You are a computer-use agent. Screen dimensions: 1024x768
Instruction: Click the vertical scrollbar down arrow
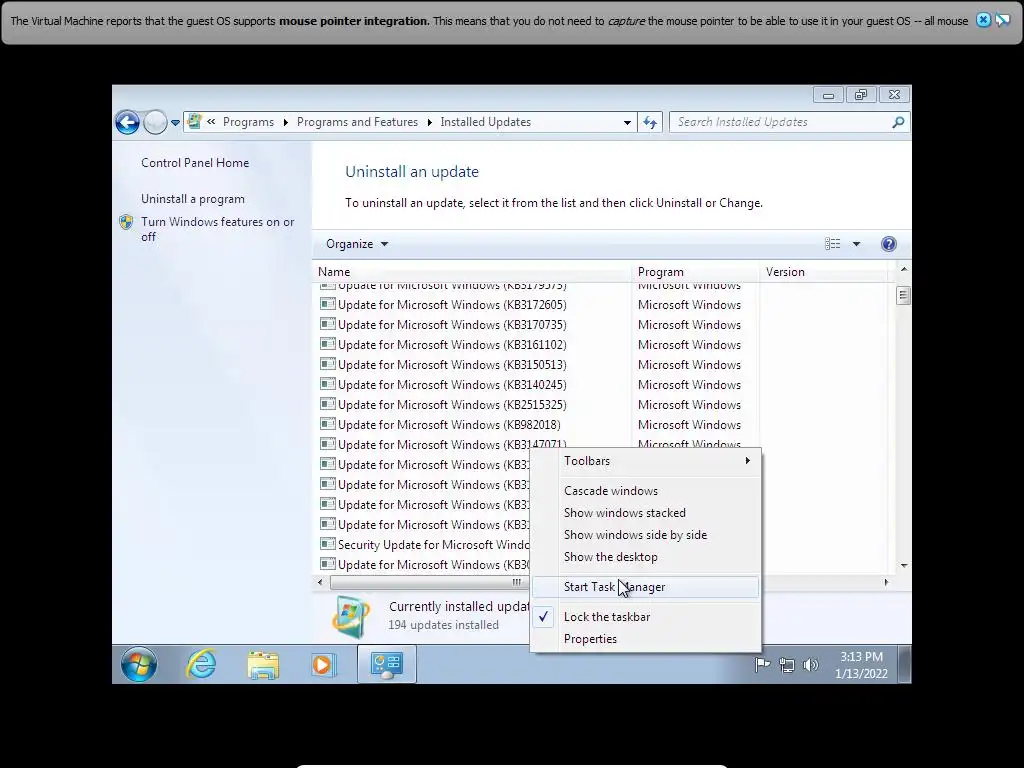pos(904,566)
